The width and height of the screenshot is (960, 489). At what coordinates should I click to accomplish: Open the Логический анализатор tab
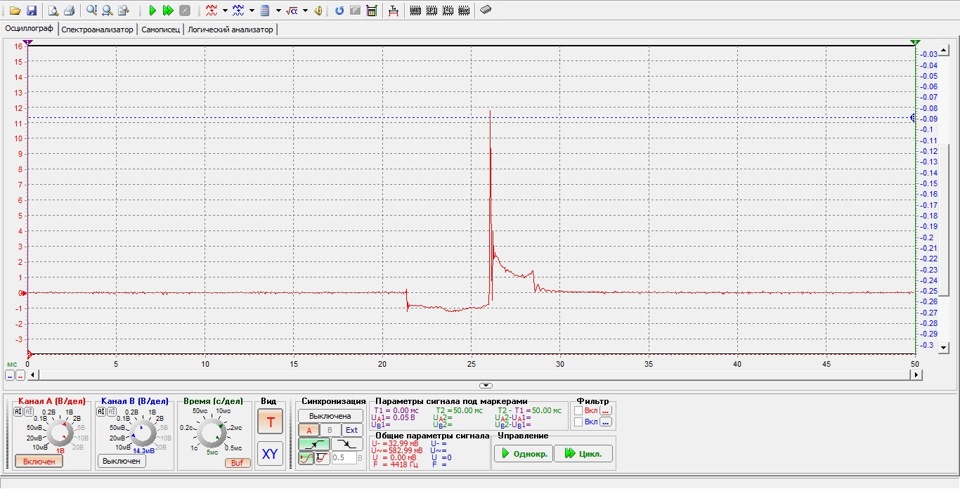[230, 29]
